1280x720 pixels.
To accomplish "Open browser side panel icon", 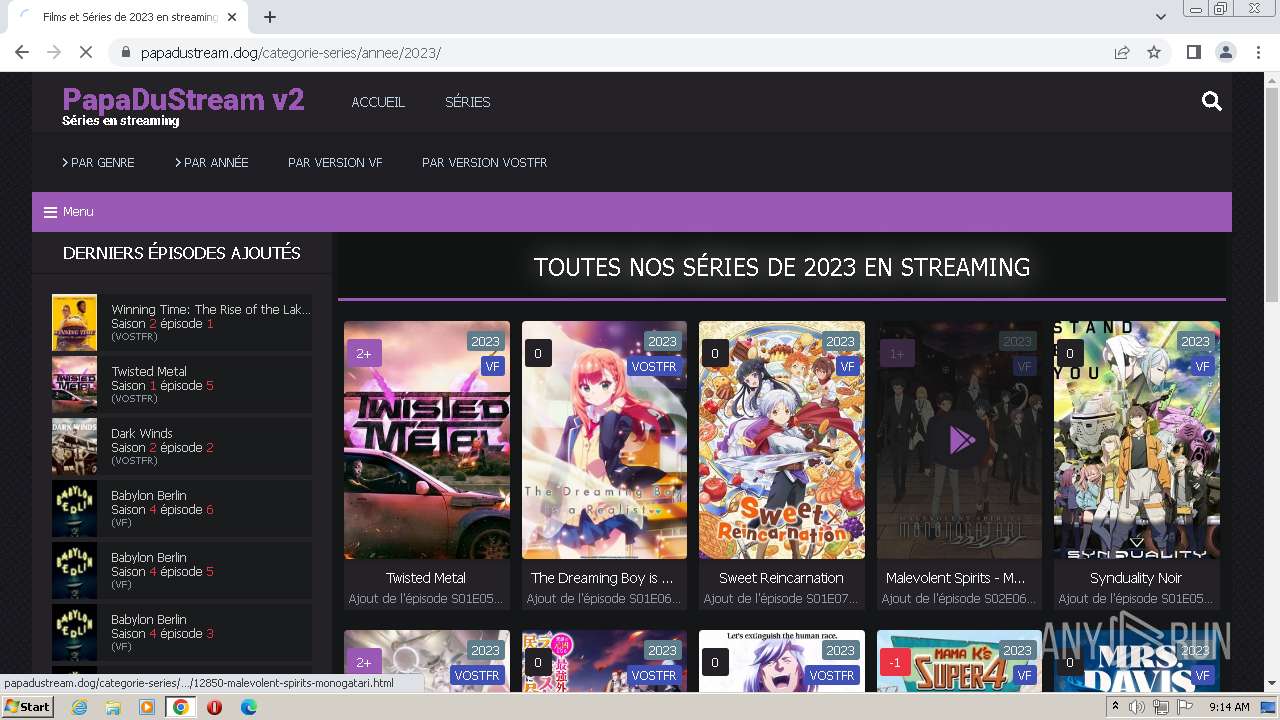I will pos(1193,52).
